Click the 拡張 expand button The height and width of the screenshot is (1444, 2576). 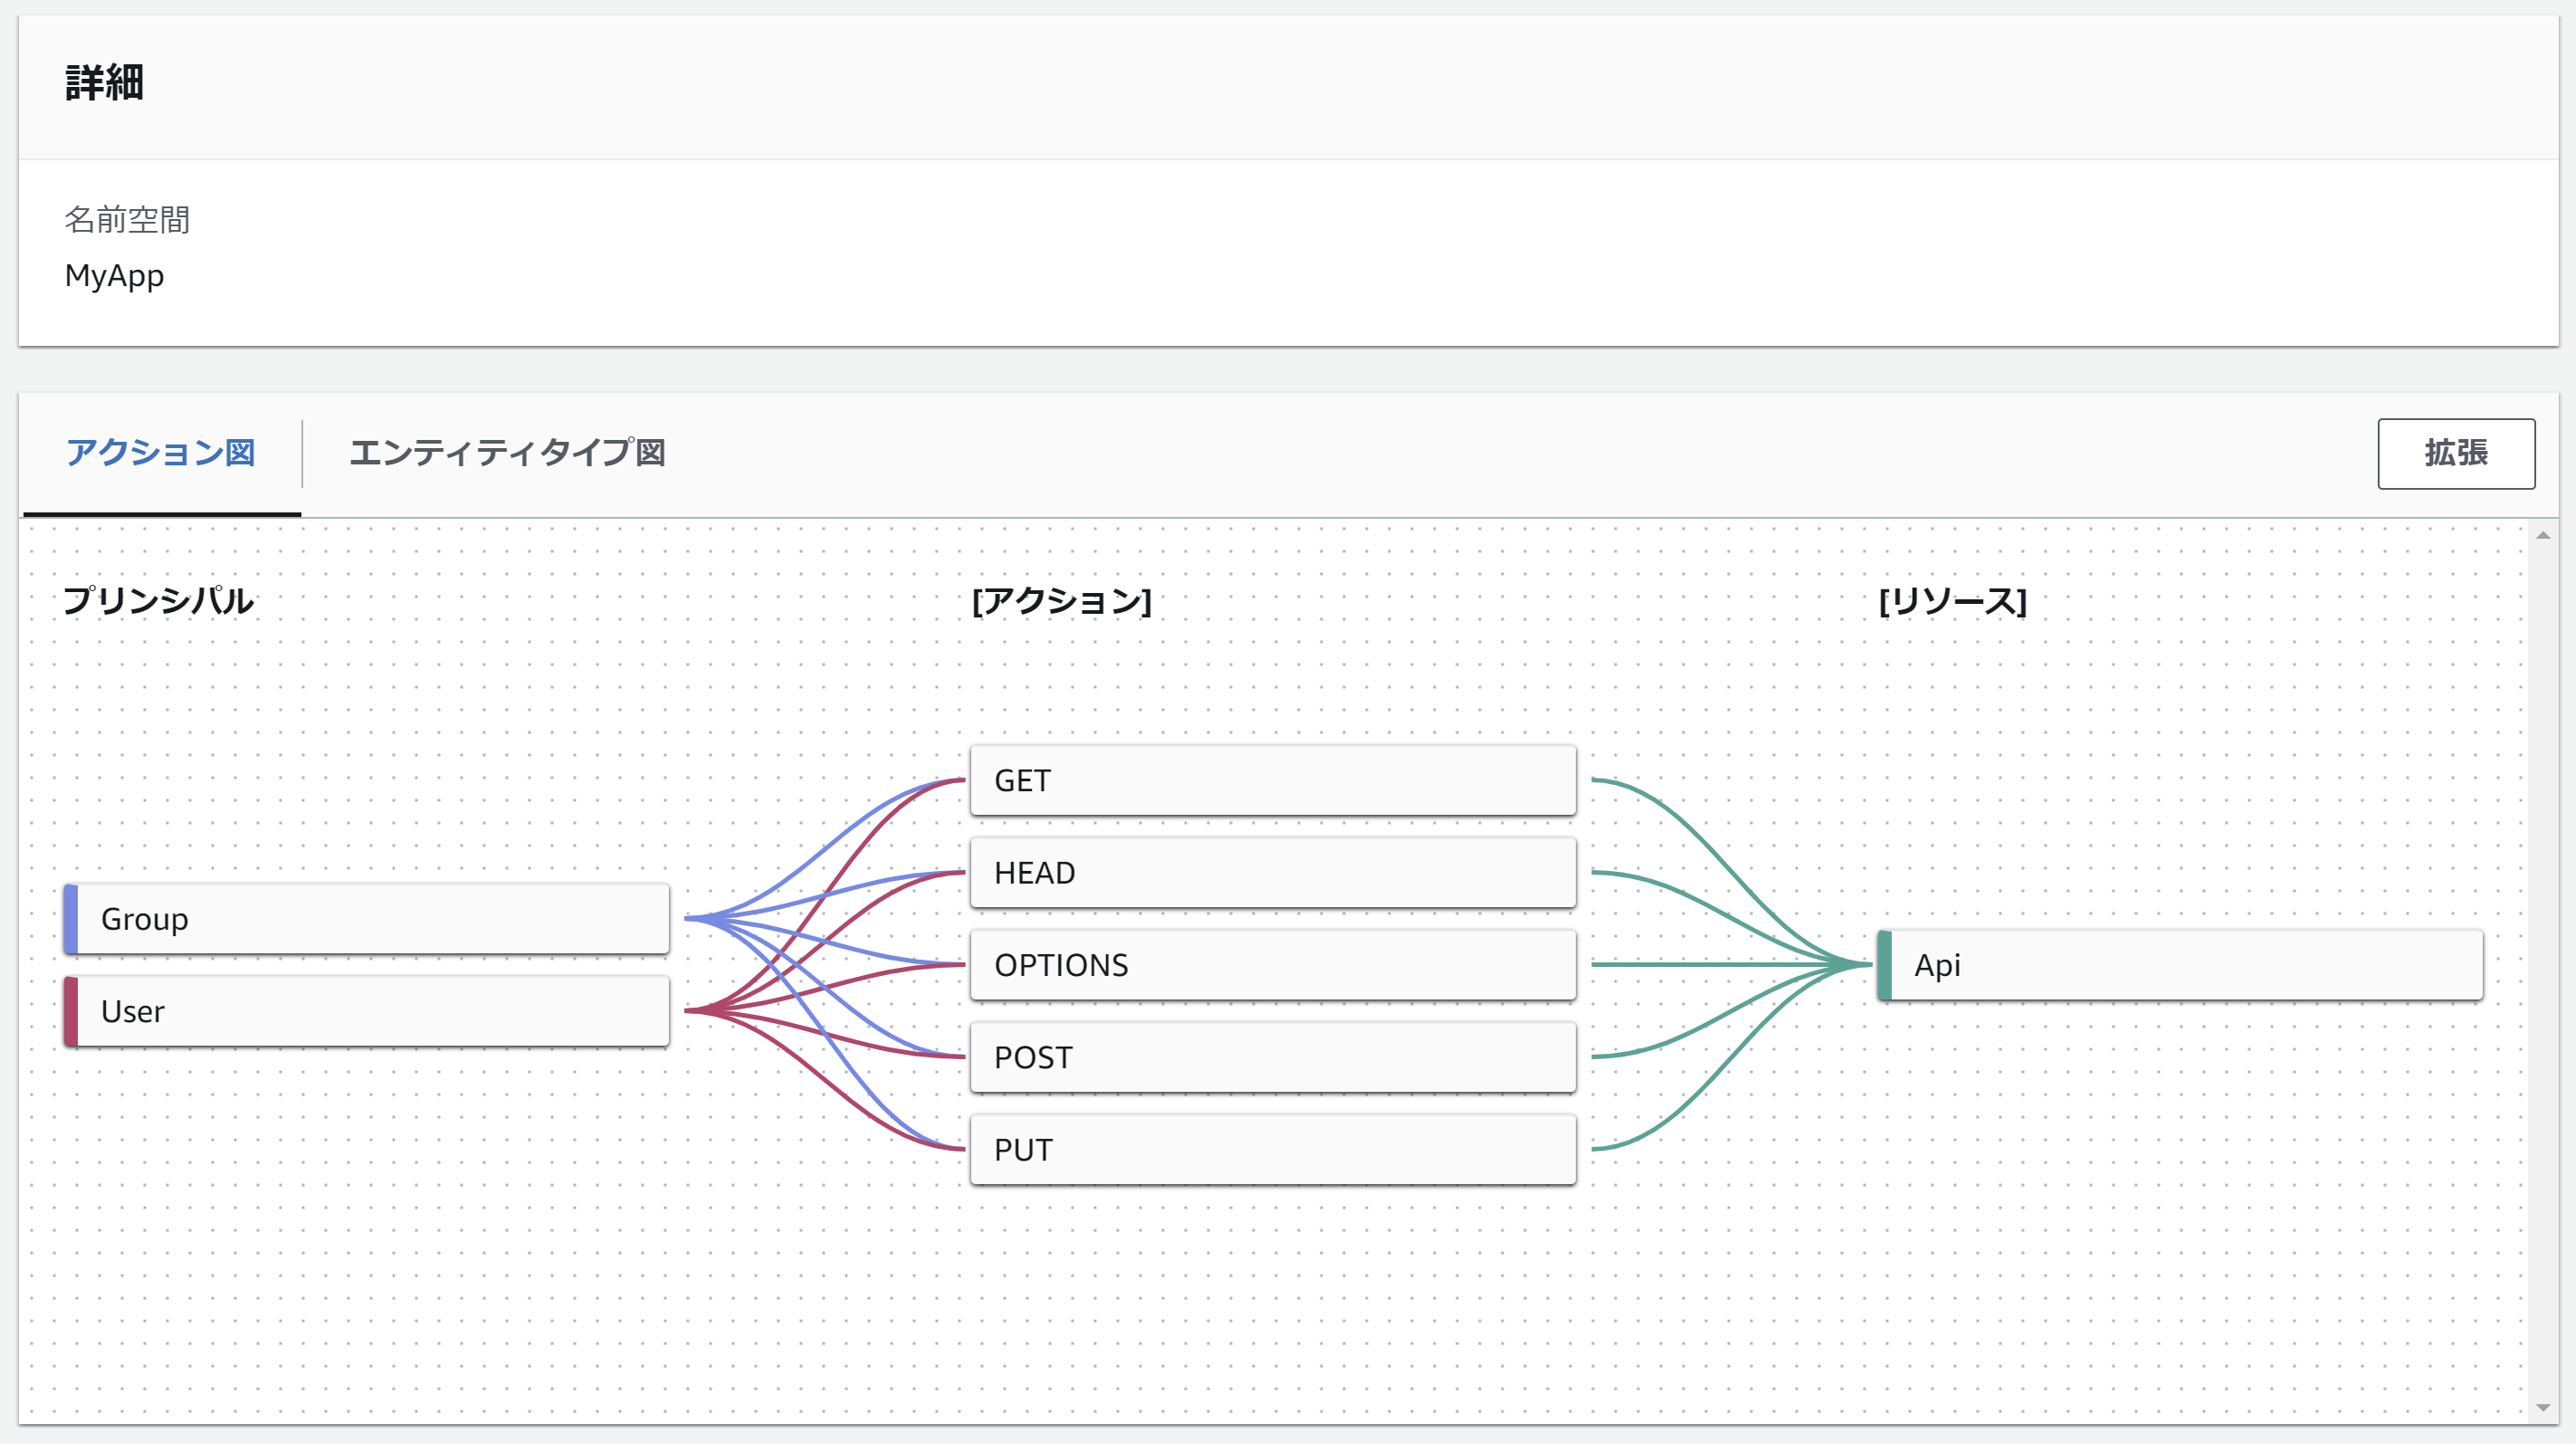pyautogui.click(x=2455, y=453)
